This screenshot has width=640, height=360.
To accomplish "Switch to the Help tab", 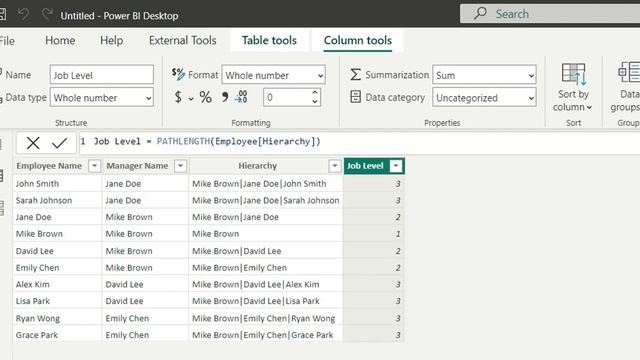I will coord(111,40).
